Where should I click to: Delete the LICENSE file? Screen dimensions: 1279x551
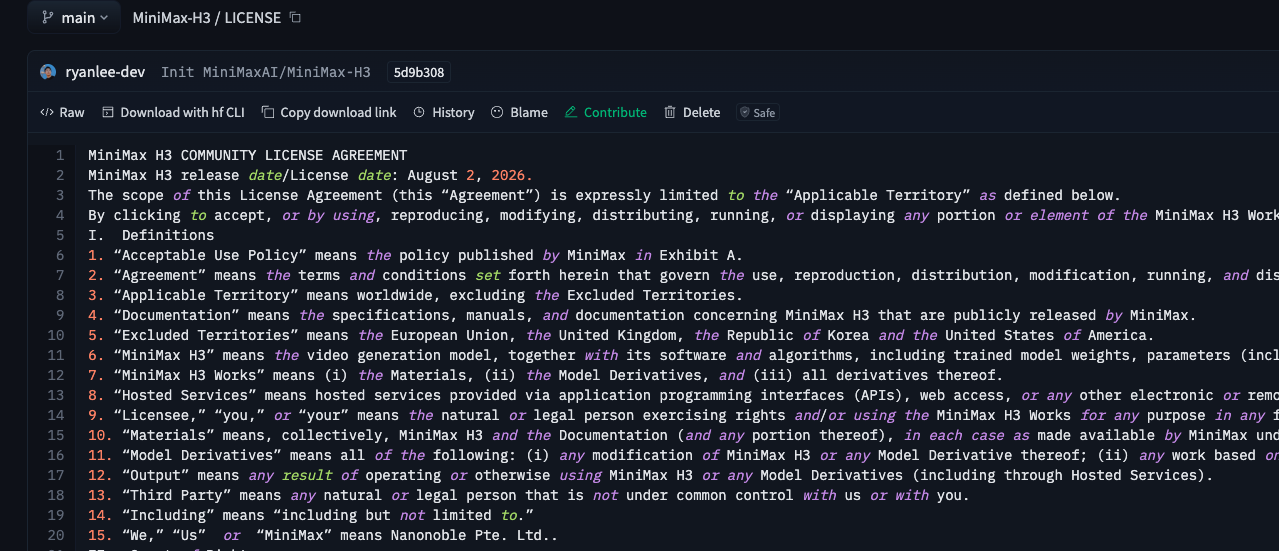(x=692, y=112)
